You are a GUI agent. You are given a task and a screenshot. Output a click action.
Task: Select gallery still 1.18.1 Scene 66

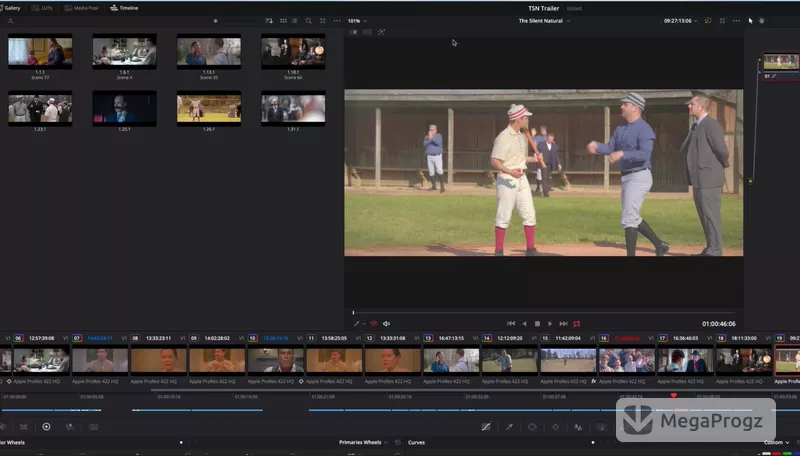pyautogui.click(x=293, y=52)
